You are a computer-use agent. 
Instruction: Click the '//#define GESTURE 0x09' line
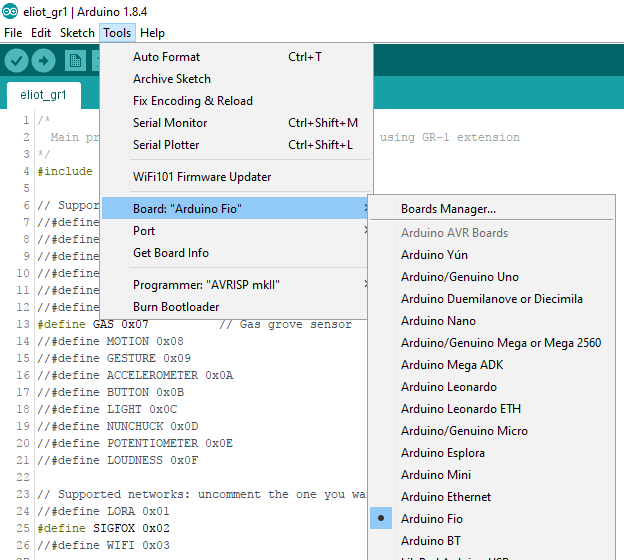coord(114,358)
